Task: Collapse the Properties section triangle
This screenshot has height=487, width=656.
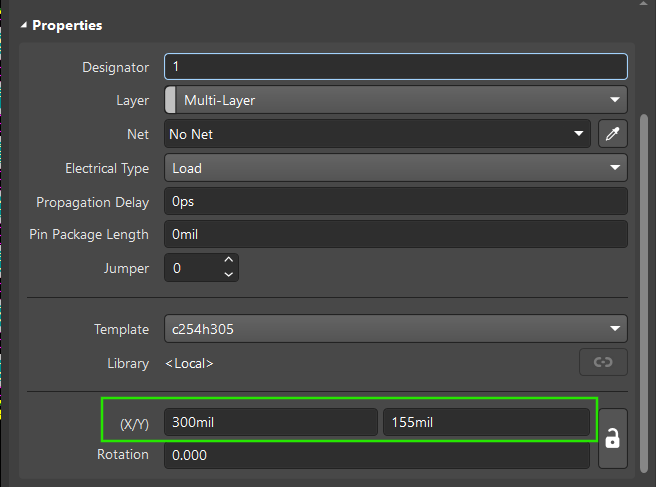Action: (x=24, y=25)
